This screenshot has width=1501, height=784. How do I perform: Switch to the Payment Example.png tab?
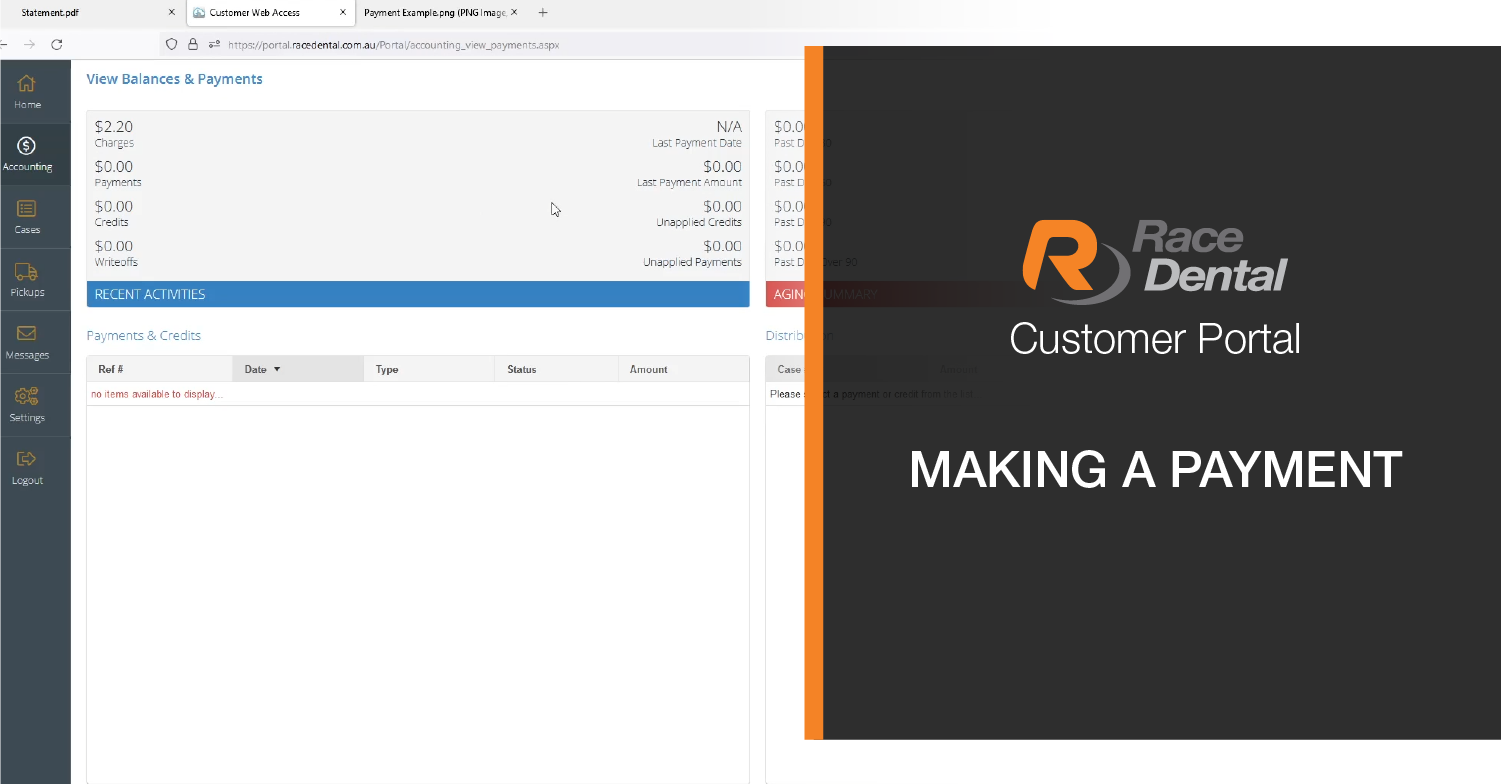coord(434,13)
